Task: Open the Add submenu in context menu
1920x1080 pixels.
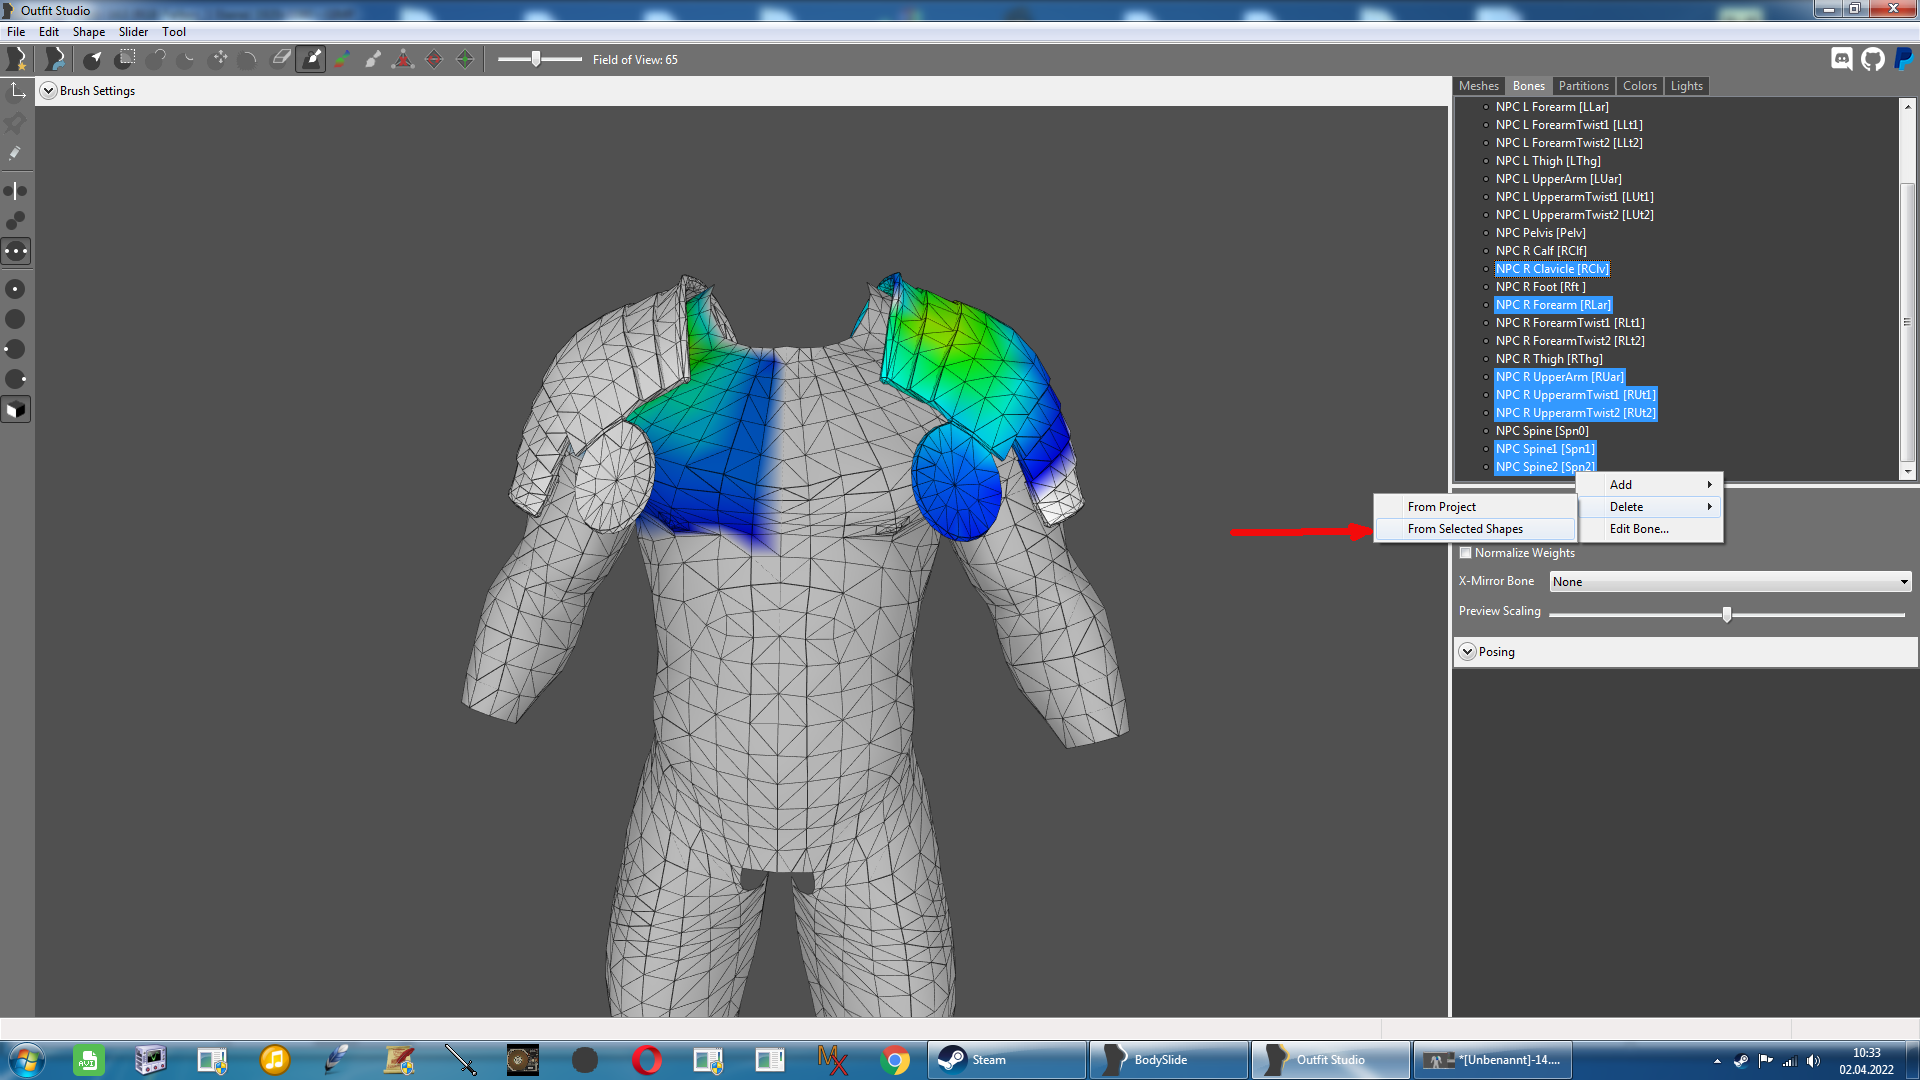Action: tap(1650, 485)
